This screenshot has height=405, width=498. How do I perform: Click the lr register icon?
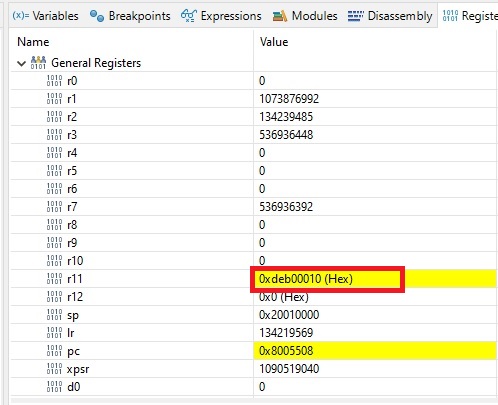click(54, 333)
